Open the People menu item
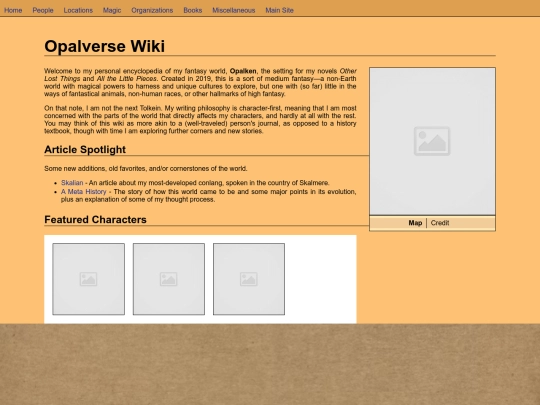The image size is (540, 405). 43,10
